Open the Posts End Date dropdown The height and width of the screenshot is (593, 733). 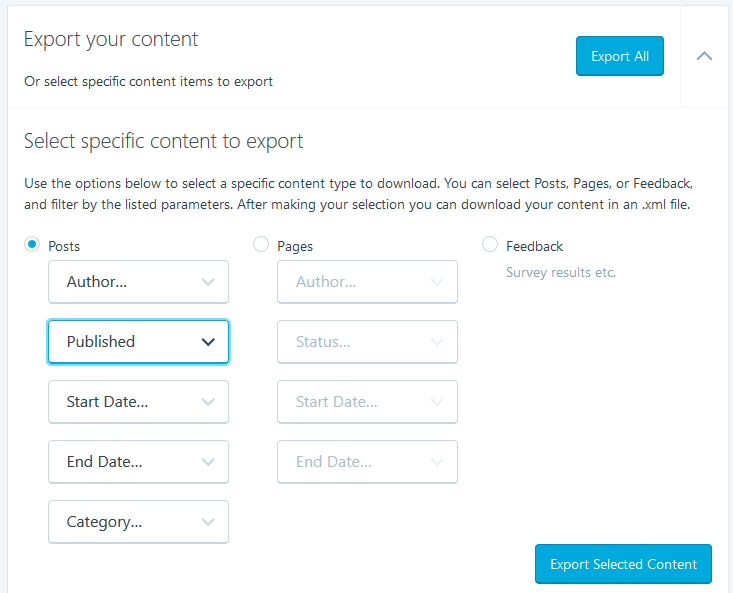point(138,462)
